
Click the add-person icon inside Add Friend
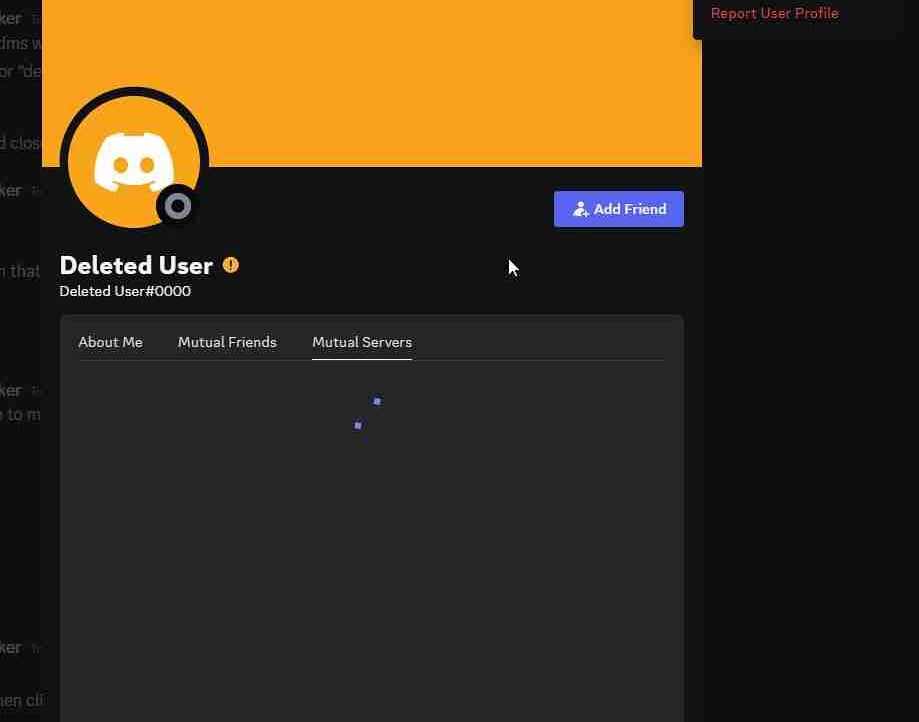click(x=580, y=209)
